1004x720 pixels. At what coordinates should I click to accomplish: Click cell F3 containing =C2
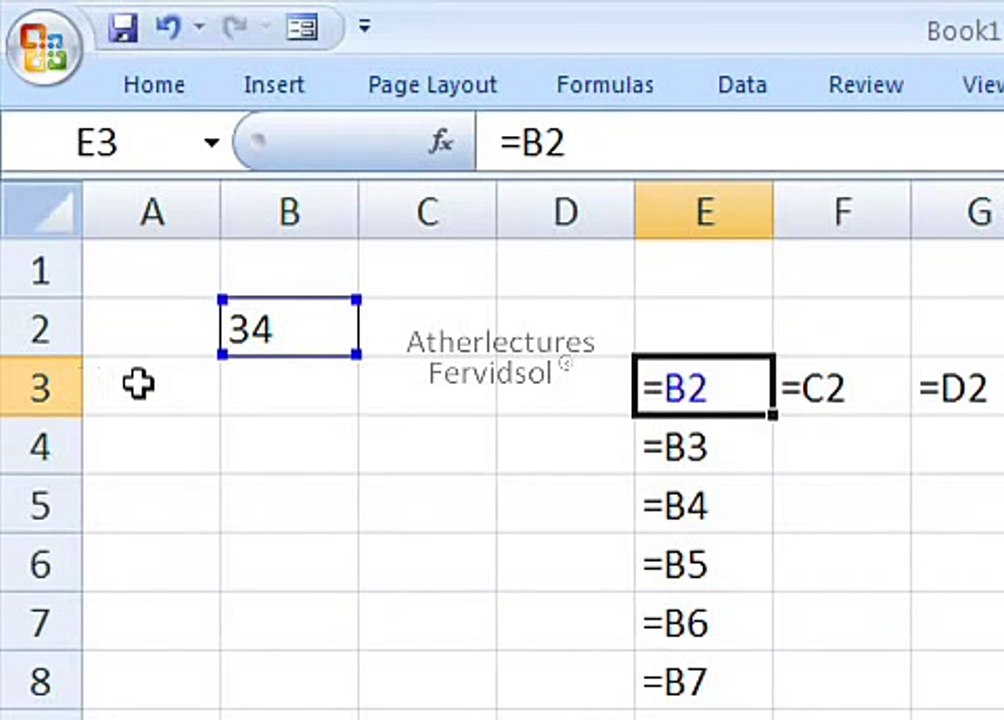pos(843,387)
